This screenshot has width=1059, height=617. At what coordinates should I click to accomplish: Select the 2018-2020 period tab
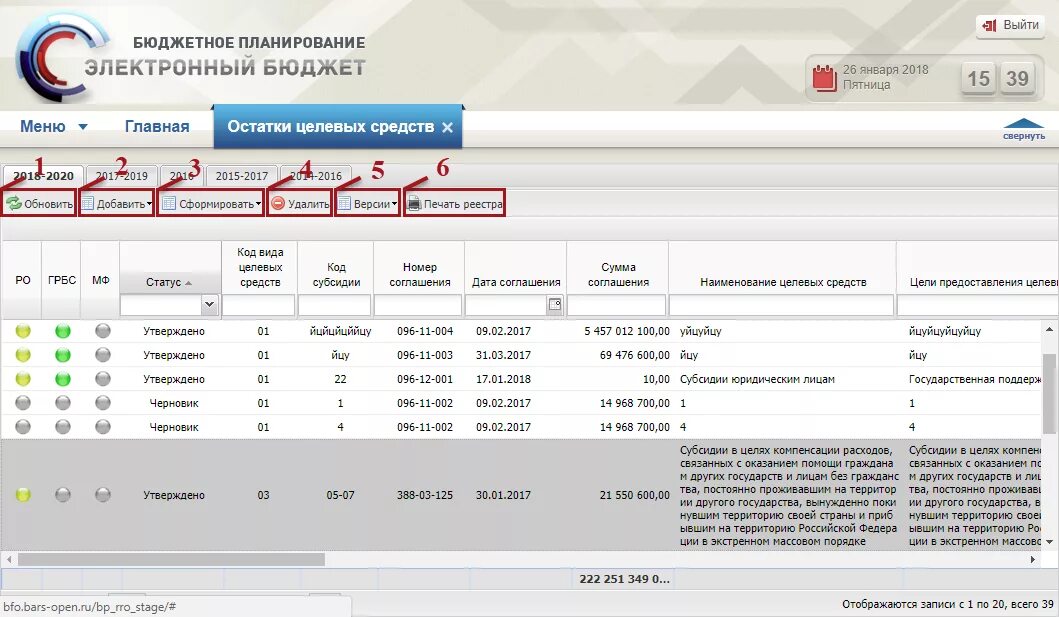coord(43,176)
